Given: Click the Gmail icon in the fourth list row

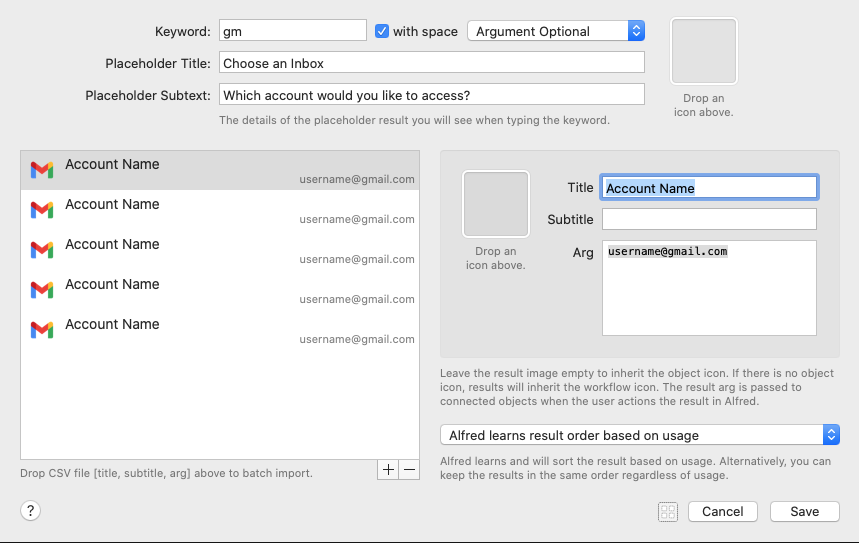Looking at the screenshot, I should [x=41, y=290].
